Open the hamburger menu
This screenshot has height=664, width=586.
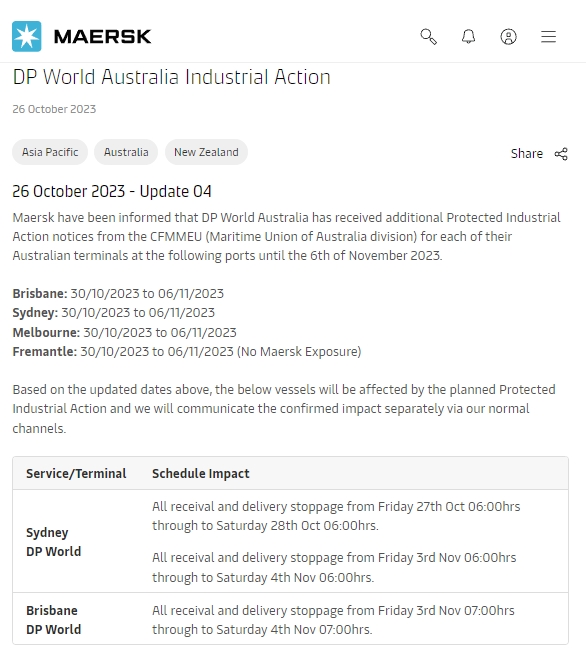(x=548, y=36)
